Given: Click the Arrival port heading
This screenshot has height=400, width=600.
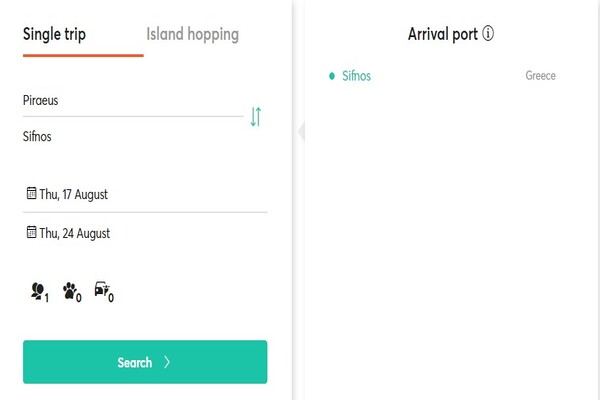Looking at the screenshot, I should (443, 34).
